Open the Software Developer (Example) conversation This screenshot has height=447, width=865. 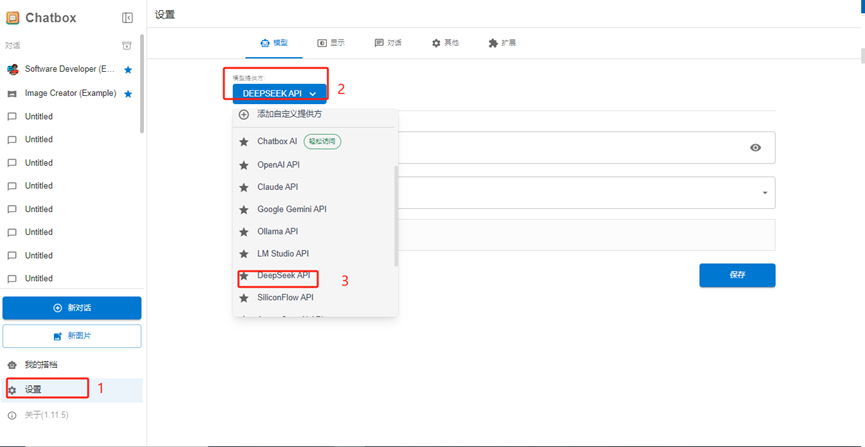pyautogui.click(x=71, y=70)
